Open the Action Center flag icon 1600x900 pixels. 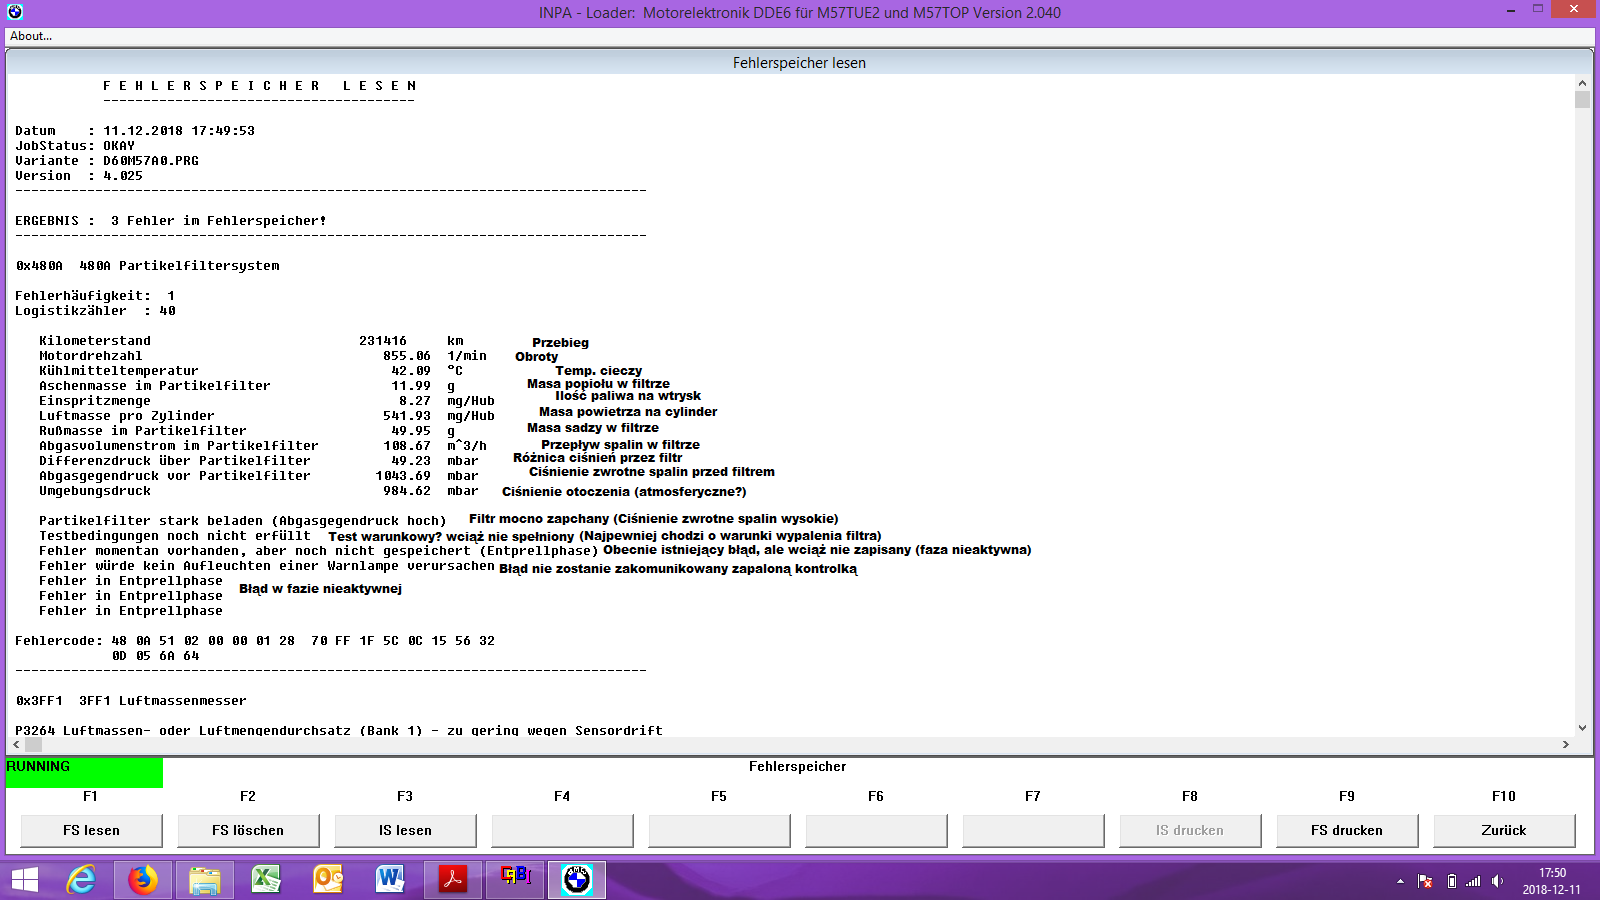[1425, 881]
